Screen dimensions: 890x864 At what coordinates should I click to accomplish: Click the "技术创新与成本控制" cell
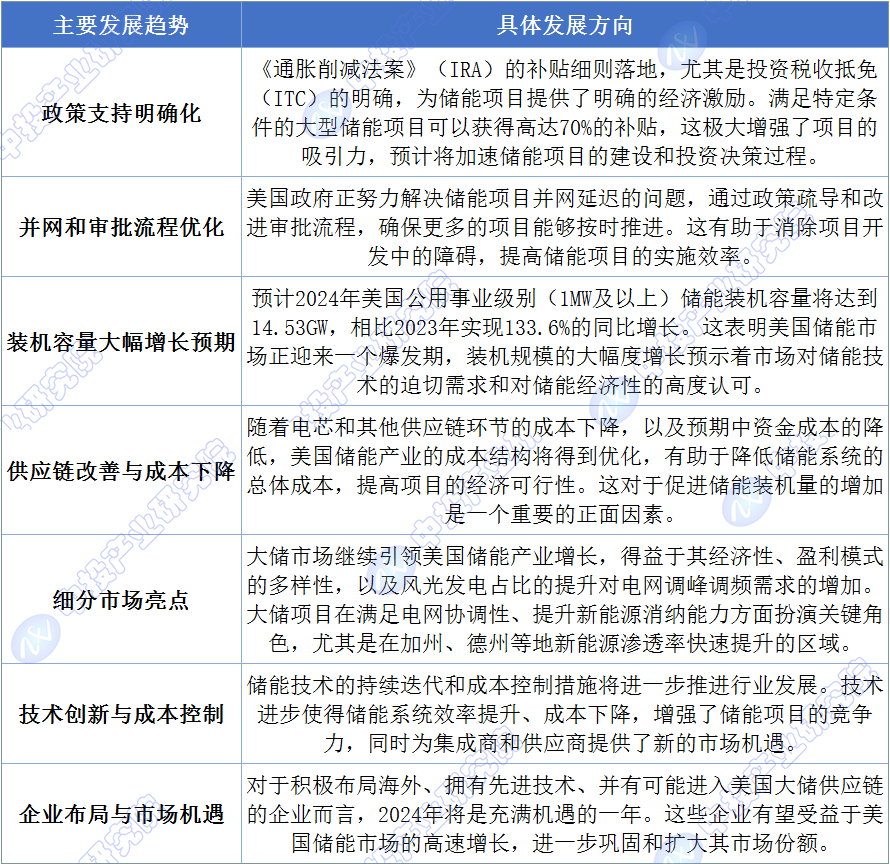point(120,715)
